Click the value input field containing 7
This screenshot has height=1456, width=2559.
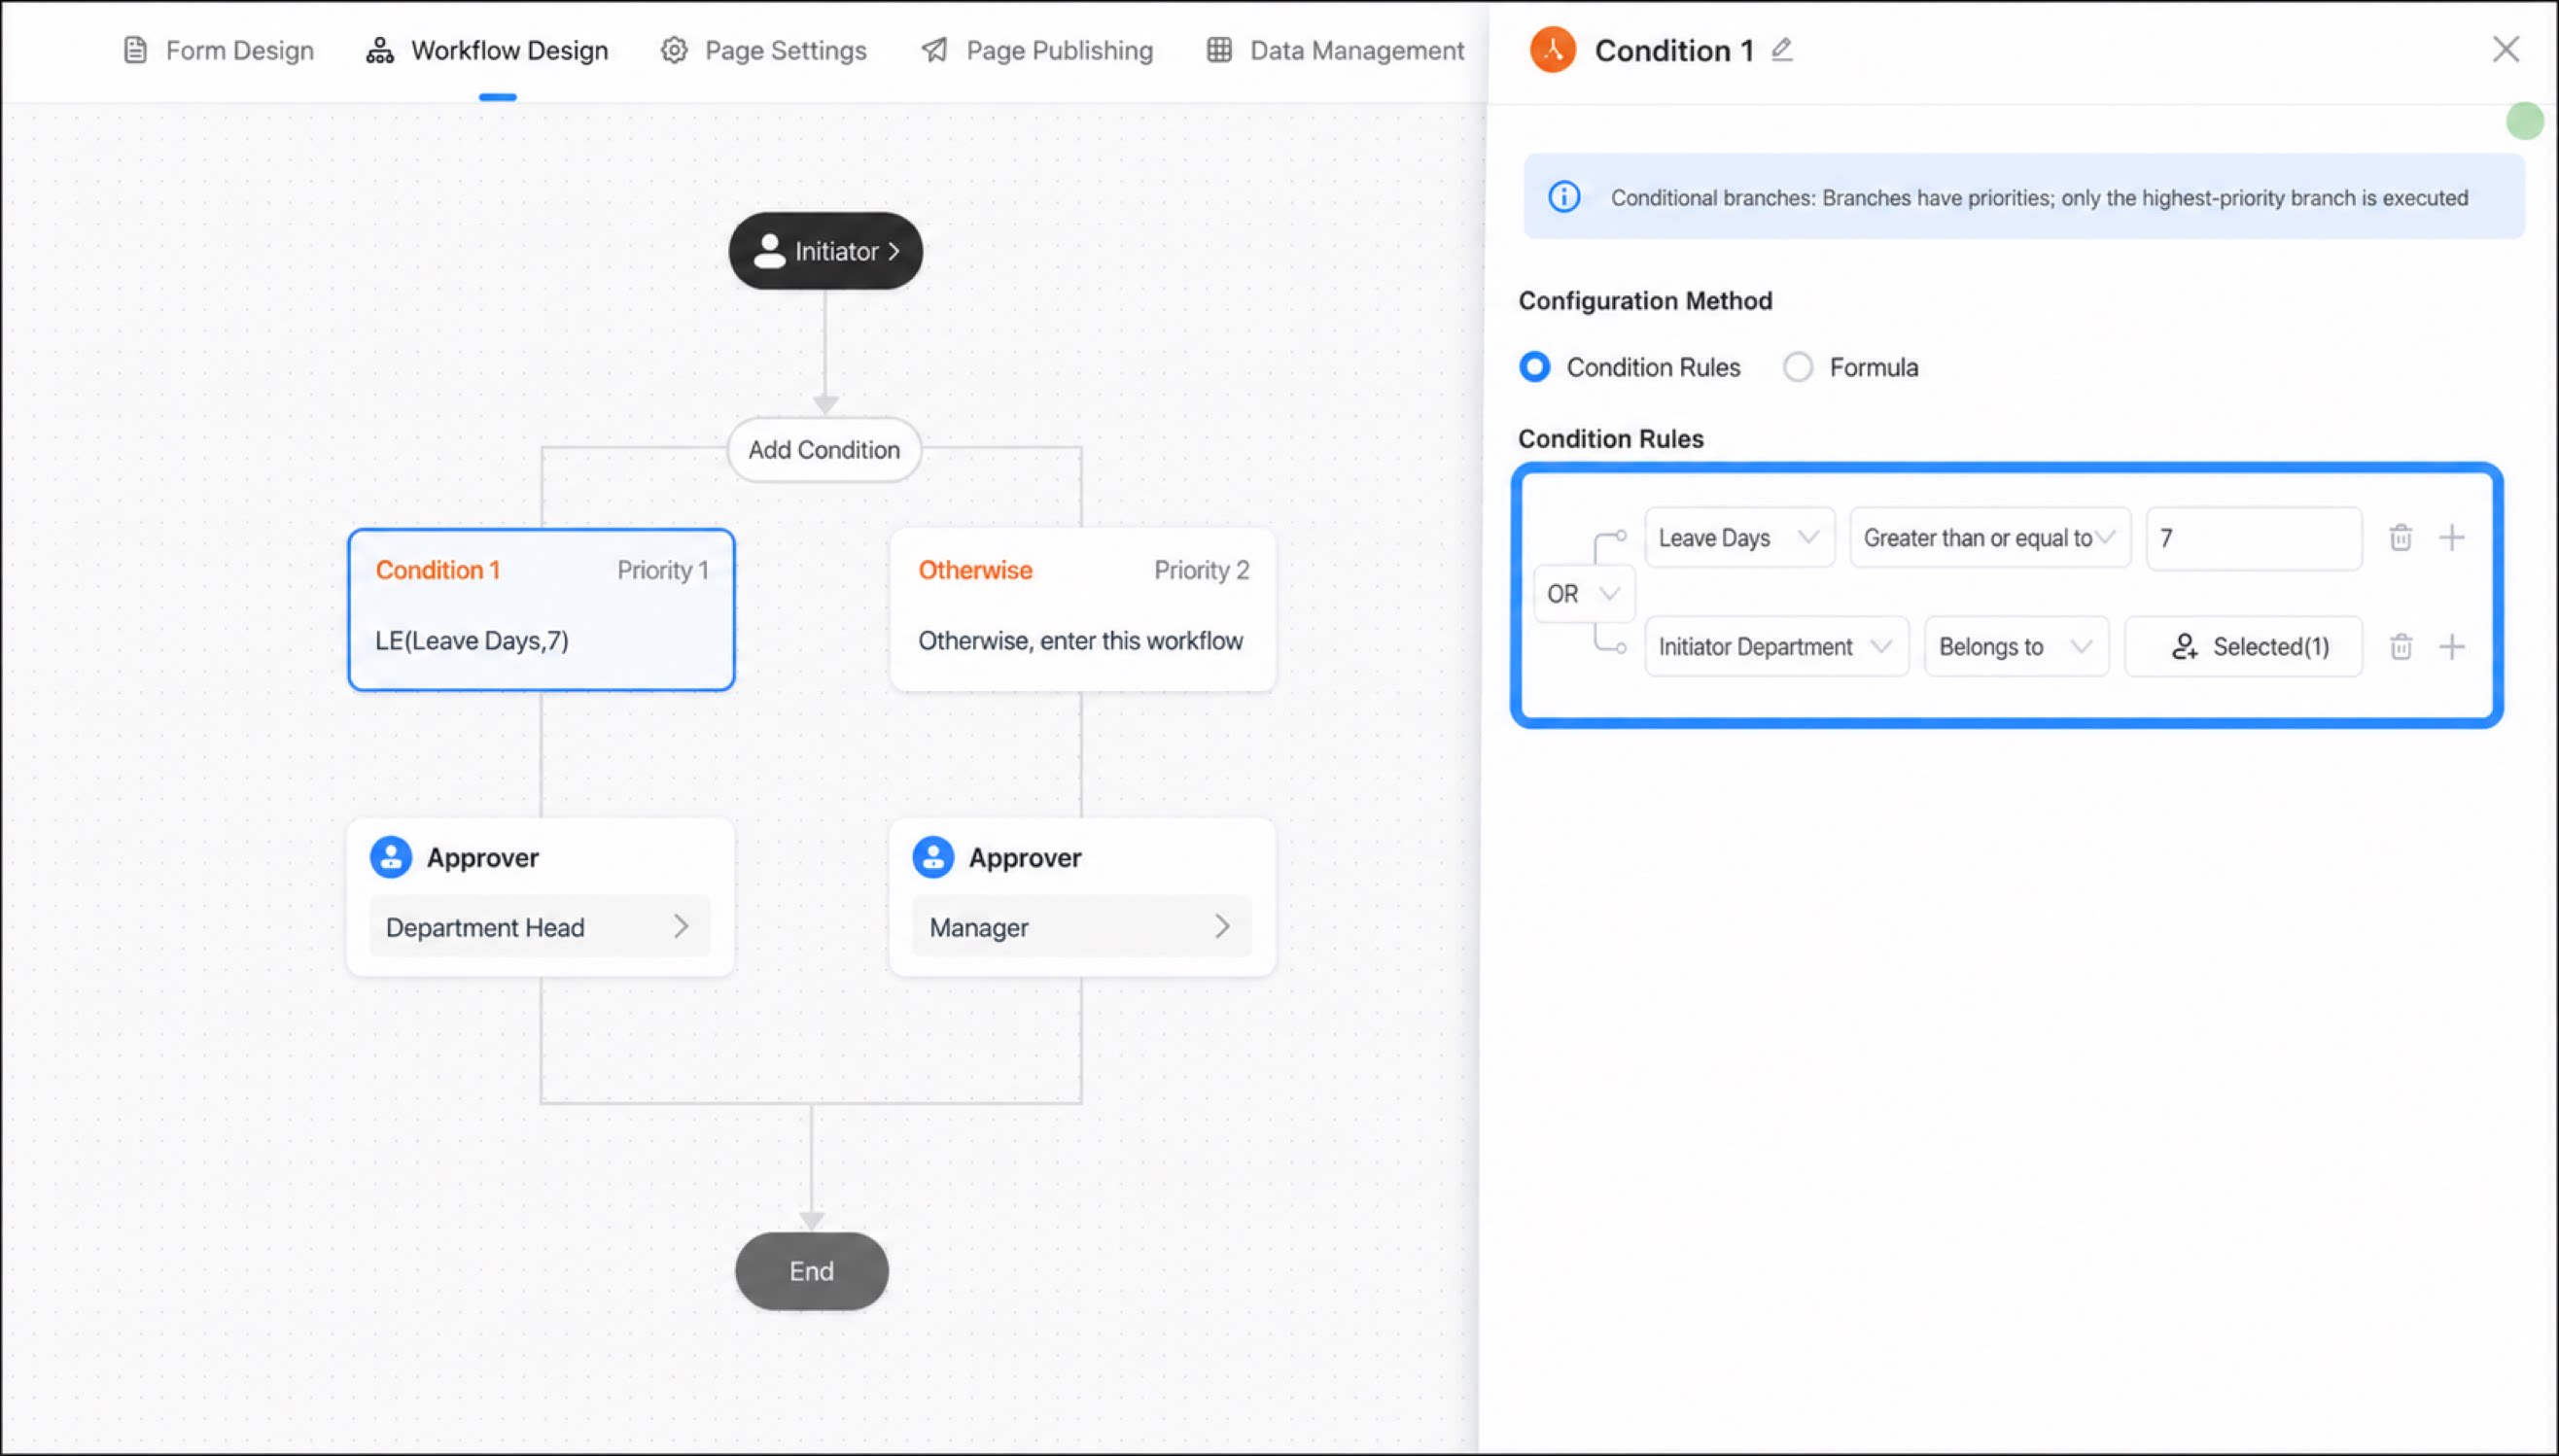[2253, 538]
